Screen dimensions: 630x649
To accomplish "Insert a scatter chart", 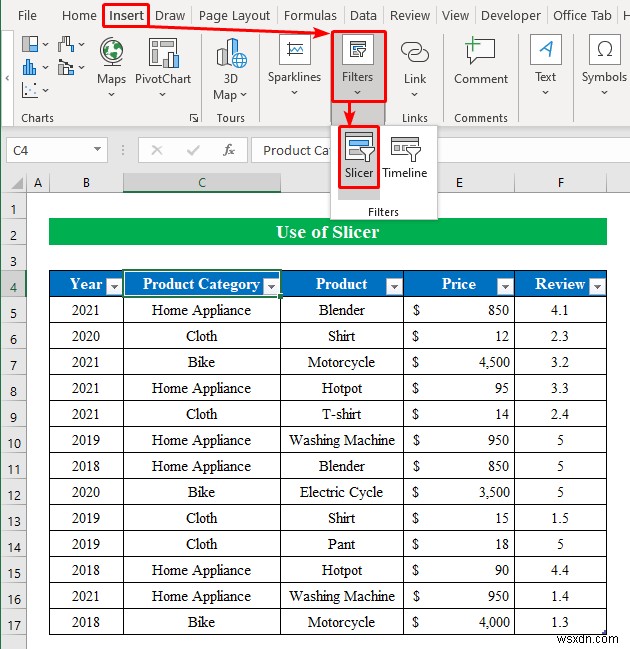I will click(29, 90).
